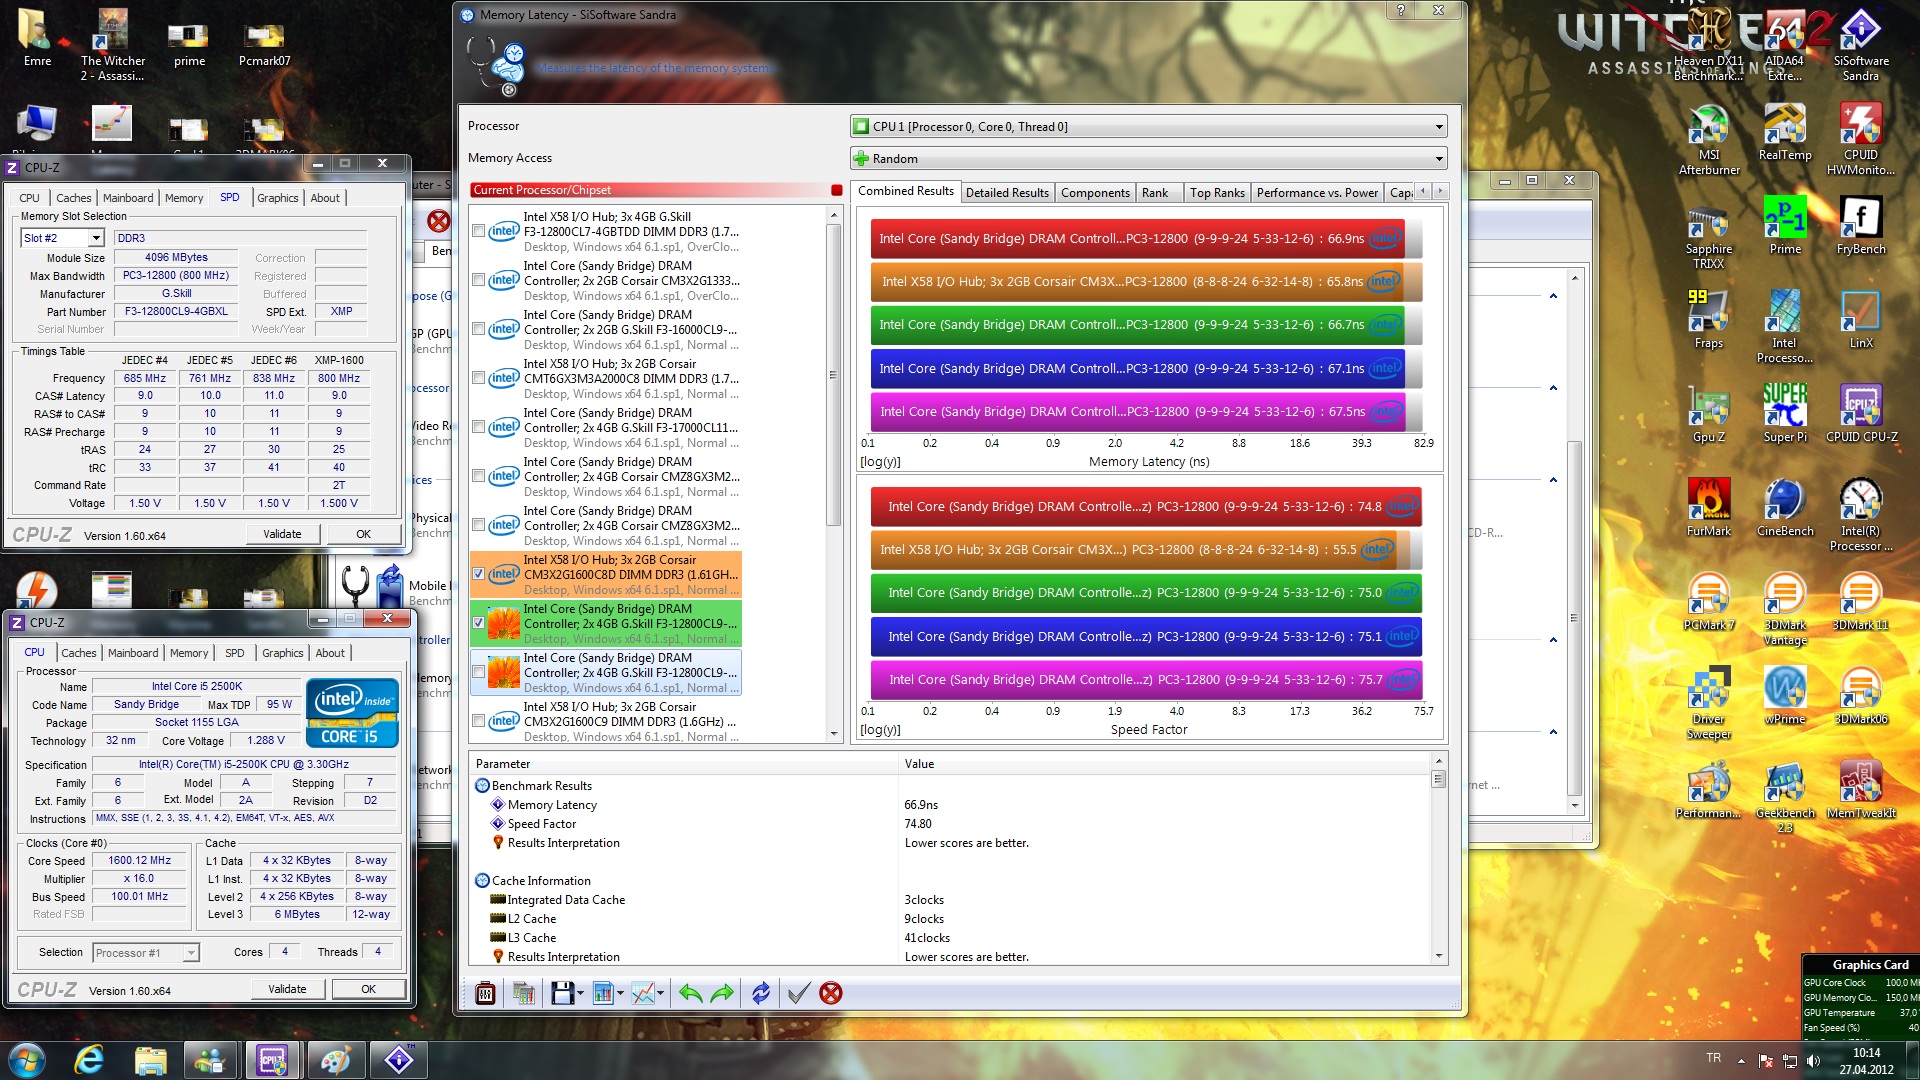This screenshot has height=1080, width=1920.
Task: Uncheck the green Sandy Bridge G.Skill F3-12800CL9 entry
Action: (x=479, y=623)
